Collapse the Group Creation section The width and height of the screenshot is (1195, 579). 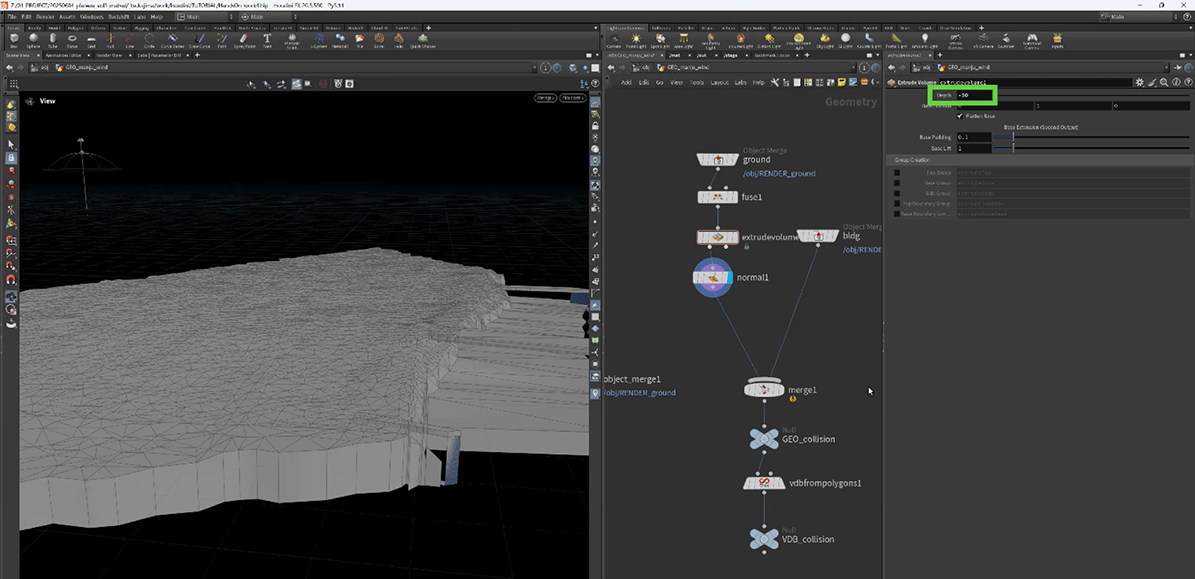click(x=912, y=160)
